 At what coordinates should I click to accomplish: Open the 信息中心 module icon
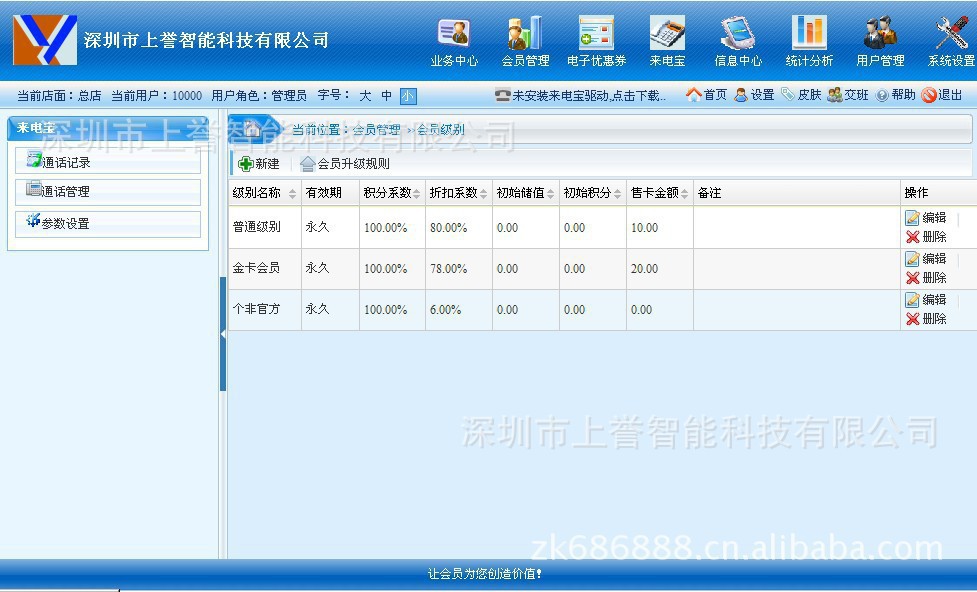(x=738, y=35)
